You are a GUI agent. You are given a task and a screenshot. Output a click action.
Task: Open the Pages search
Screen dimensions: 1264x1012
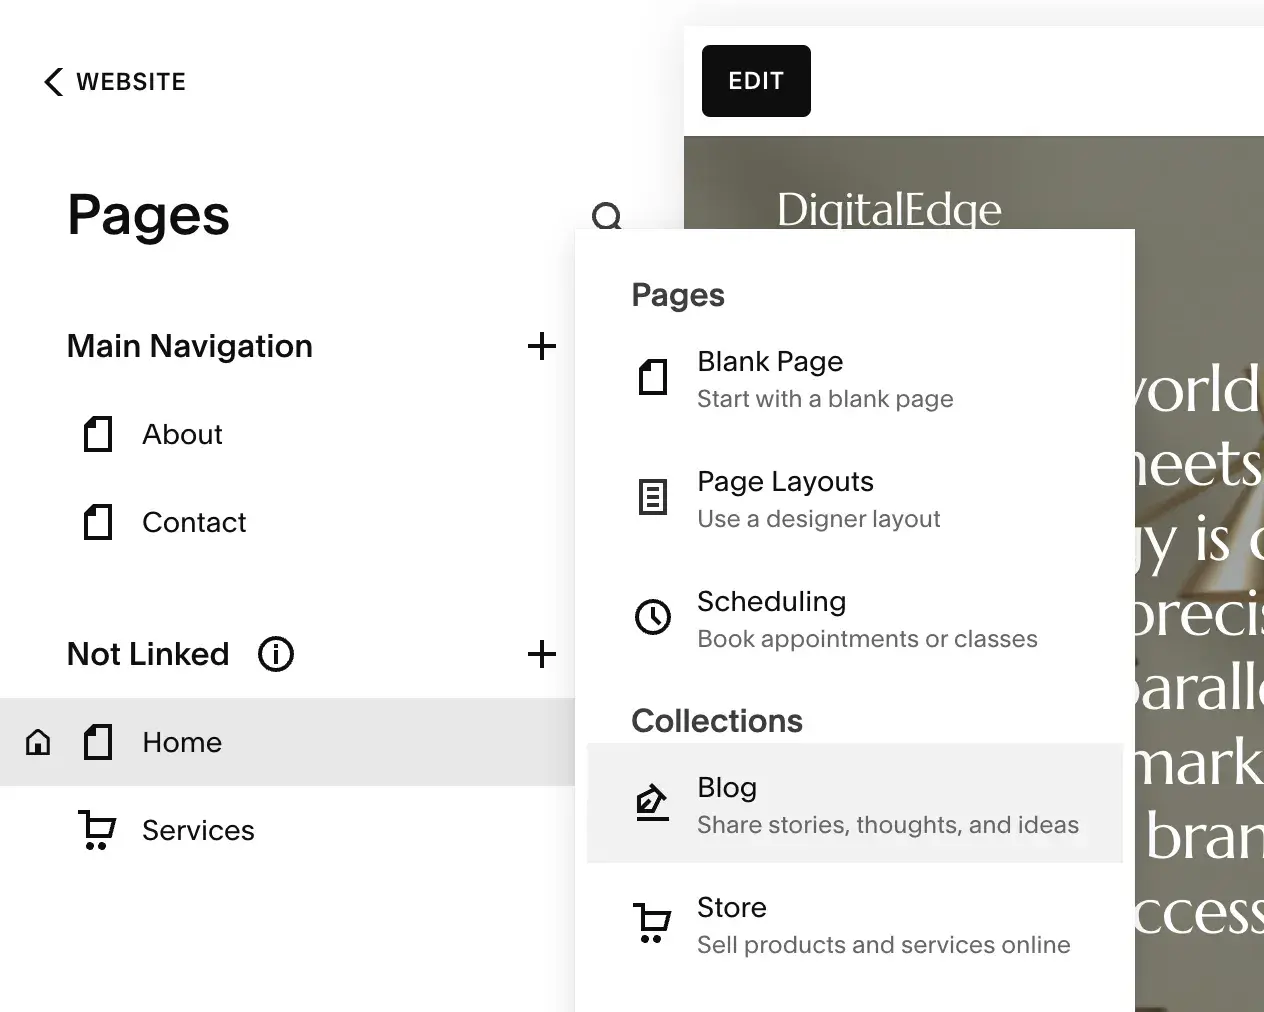pyautogui.click(x=607, y=216)
